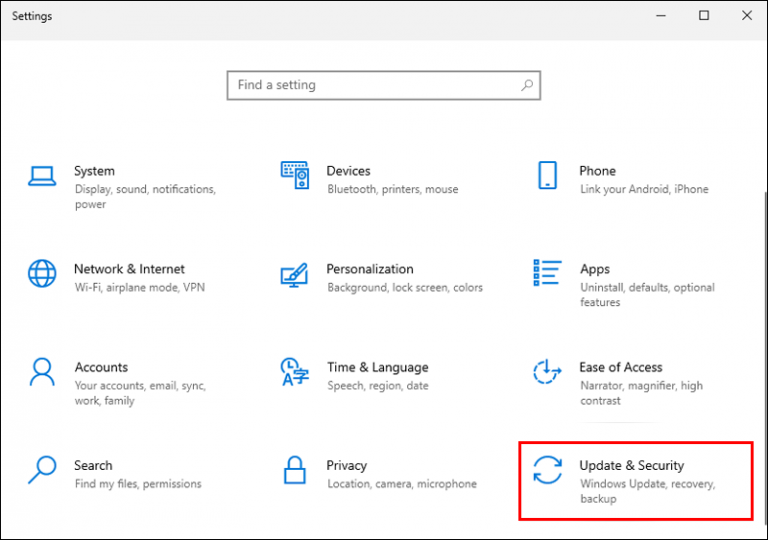
Task: Click the Accounts person icon
Action: [42, 371]
